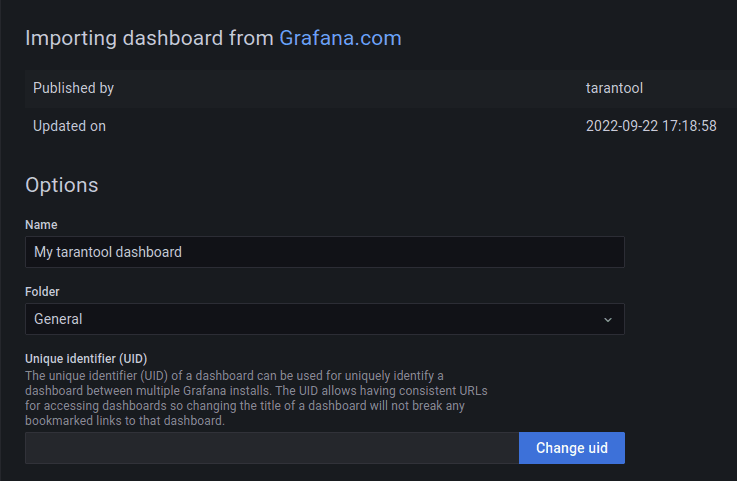
Task: Click the 2022-09-22 17:18:58 timestamp
Action: [x=651, y=126]
